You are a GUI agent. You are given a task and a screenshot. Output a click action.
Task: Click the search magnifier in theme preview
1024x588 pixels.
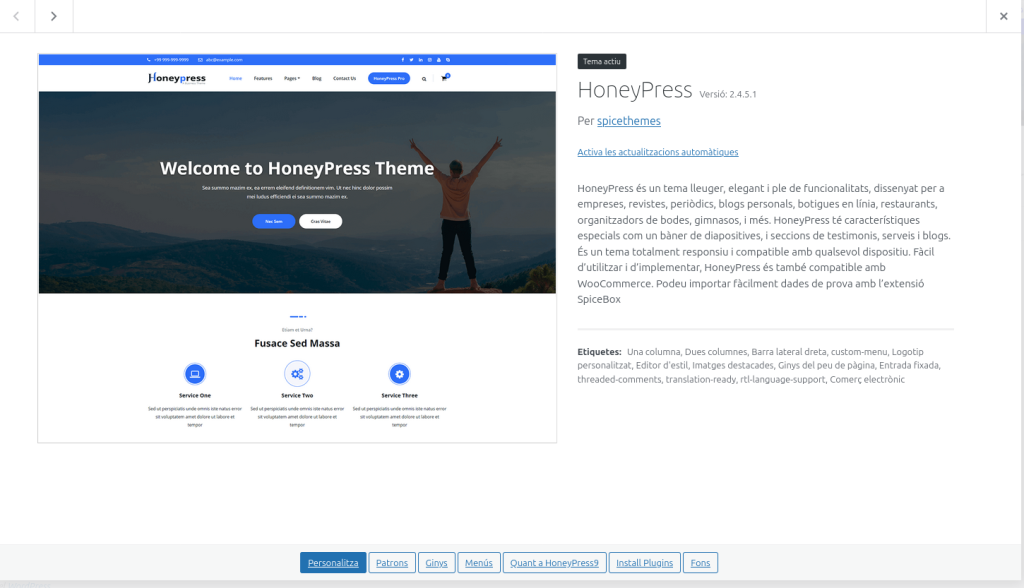pos(424,78)
